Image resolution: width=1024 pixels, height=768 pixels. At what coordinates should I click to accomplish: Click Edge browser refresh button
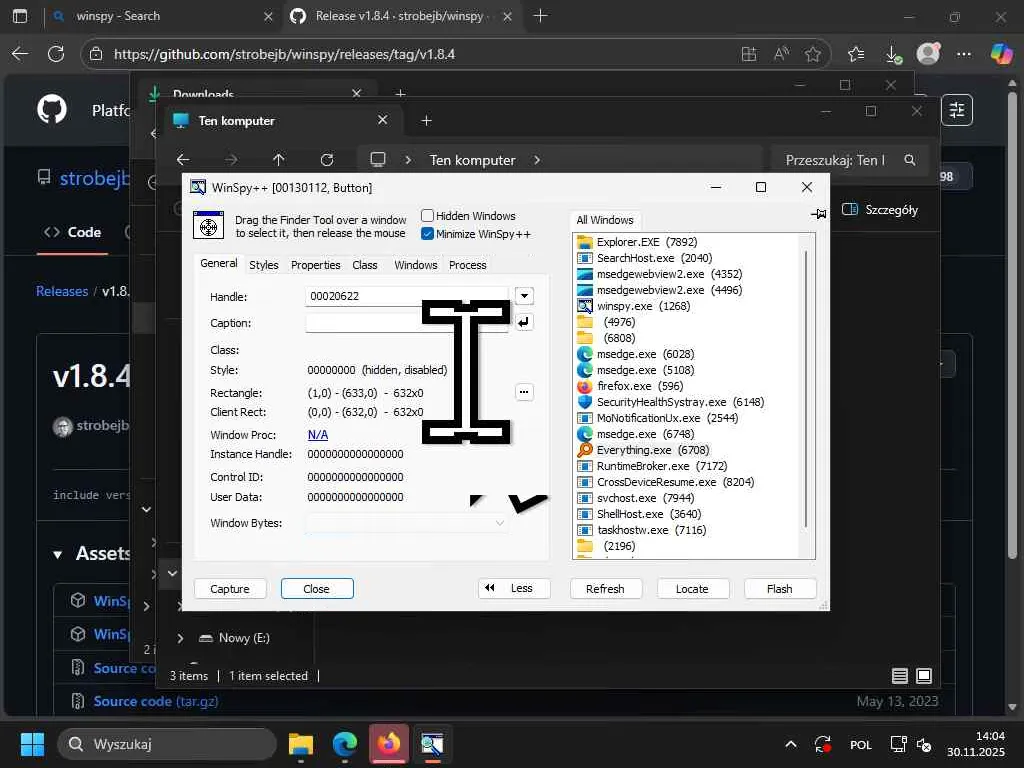(56, 54)
